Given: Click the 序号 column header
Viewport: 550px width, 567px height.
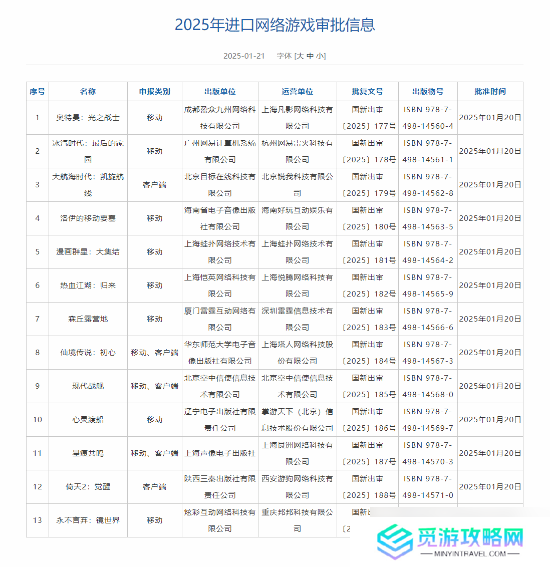Looking at the screenshot, I should [x=37, y=91].
